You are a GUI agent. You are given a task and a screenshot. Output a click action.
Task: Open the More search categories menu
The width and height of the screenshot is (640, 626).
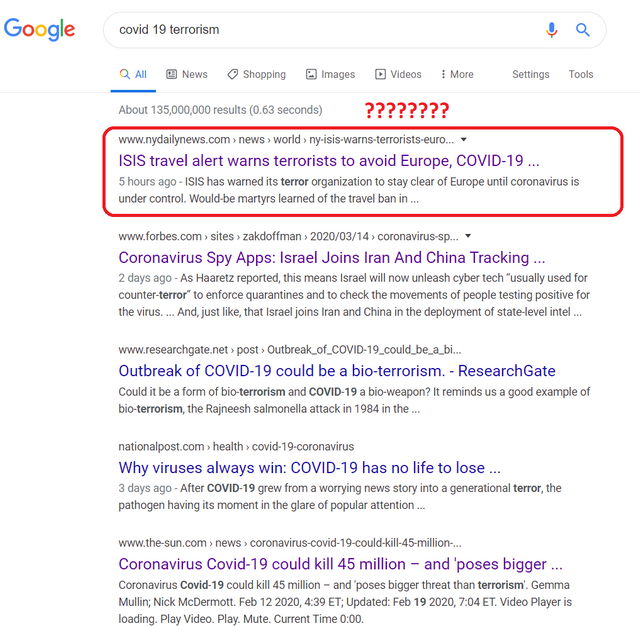click(x=457, y=74)
